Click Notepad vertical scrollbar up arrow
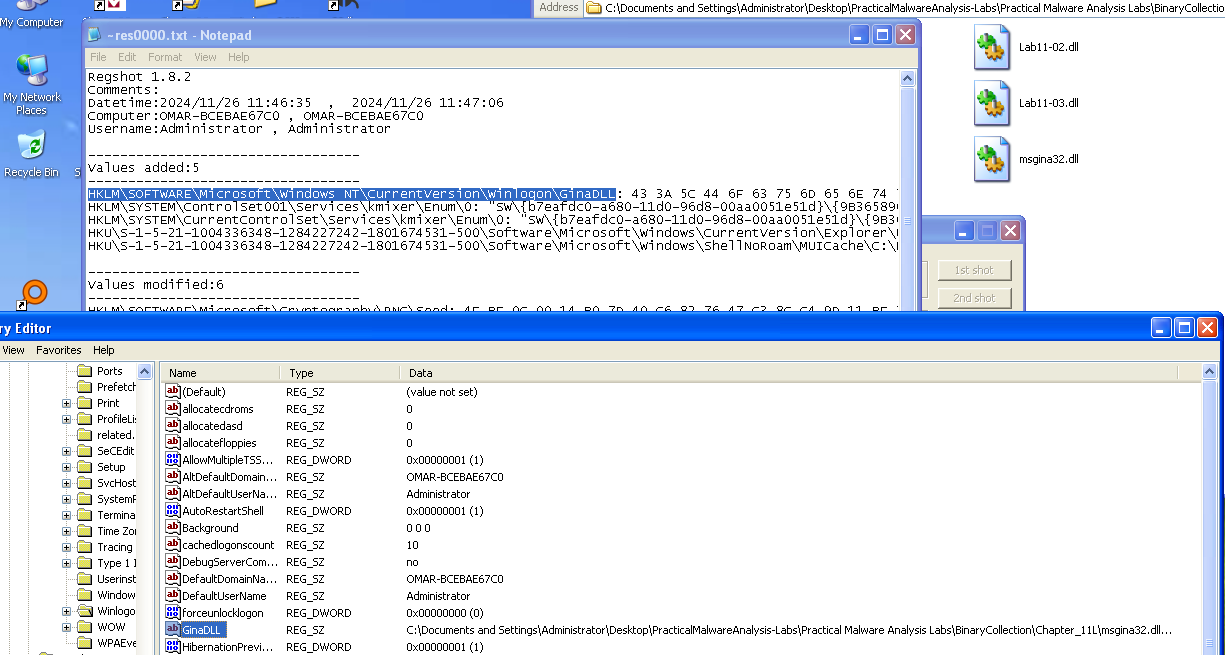 tap(907, 78)
